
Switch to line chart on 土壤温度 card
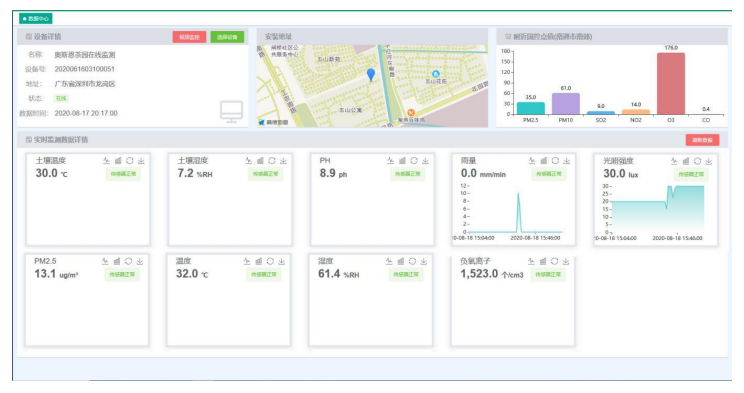106,161
